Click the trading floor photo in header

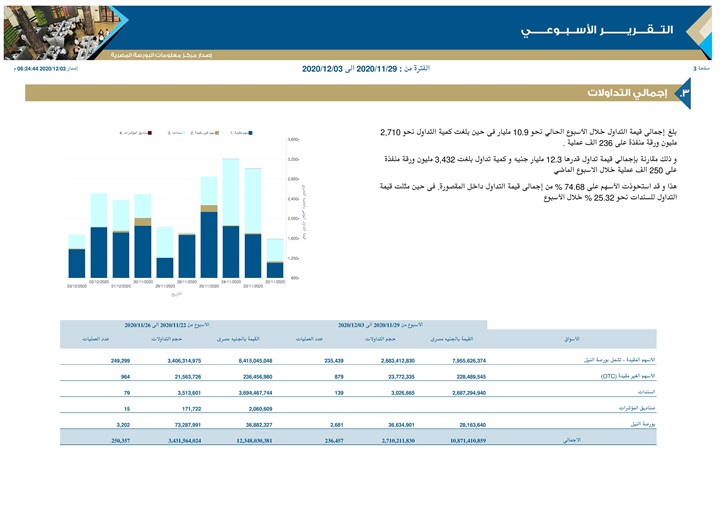(x=60, y=33)
